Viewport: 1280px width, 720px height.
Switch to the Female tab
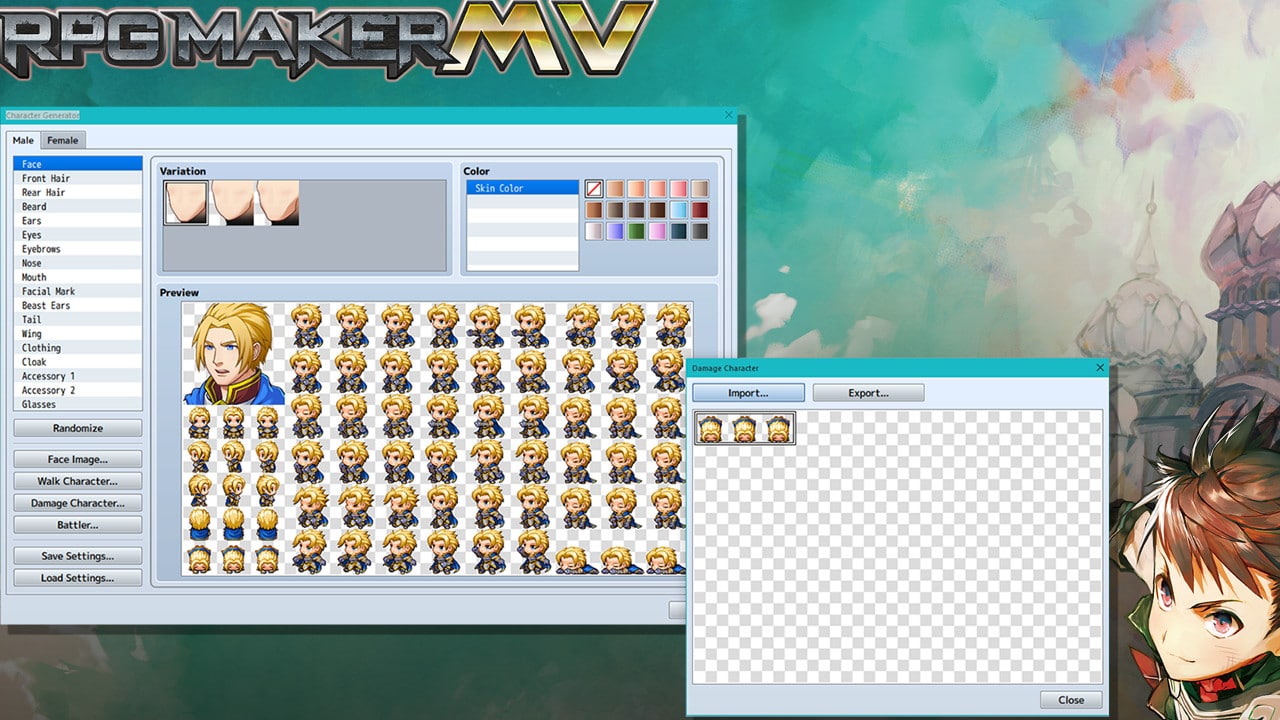tap(63, 141)
